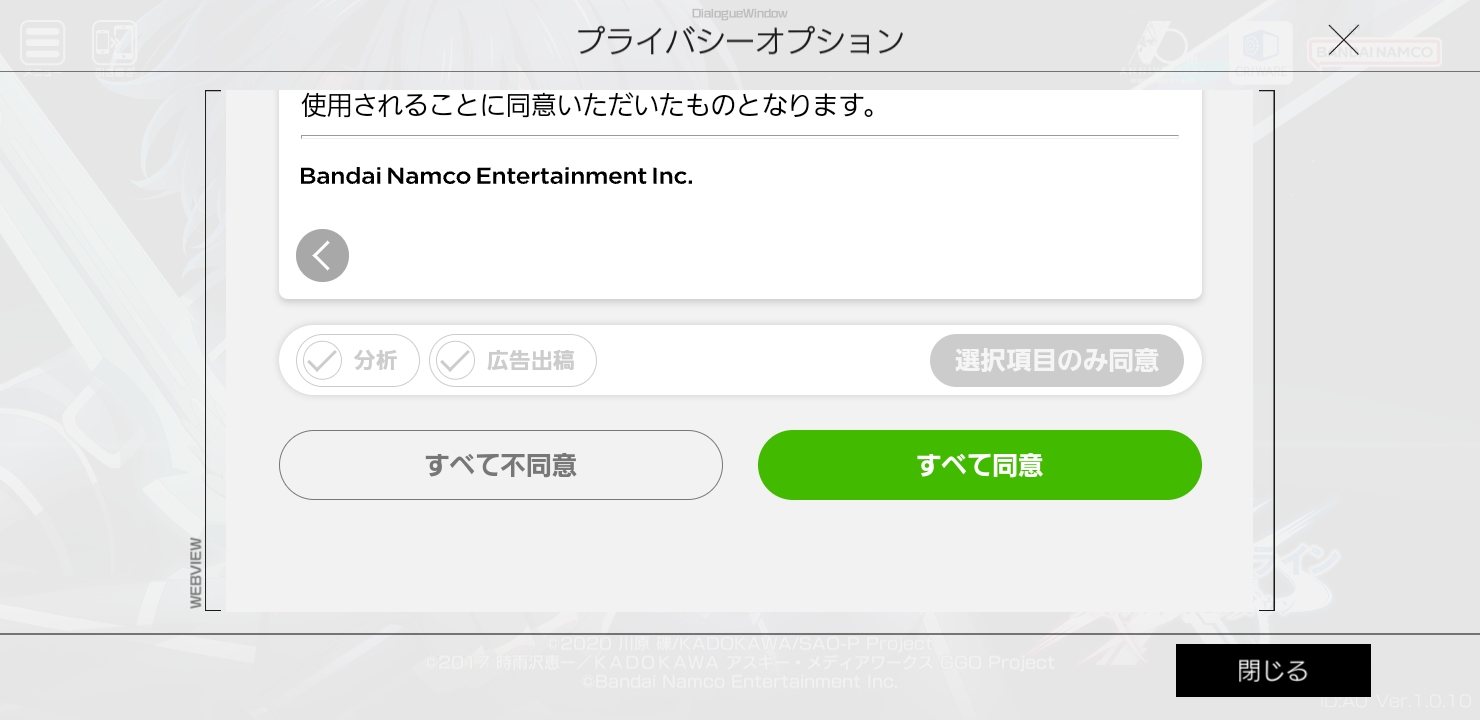The height and width of the screenshot is (720, 1480).
Task: Click the vertical WEBVIEW label
Action: click(x=196, y=572)
